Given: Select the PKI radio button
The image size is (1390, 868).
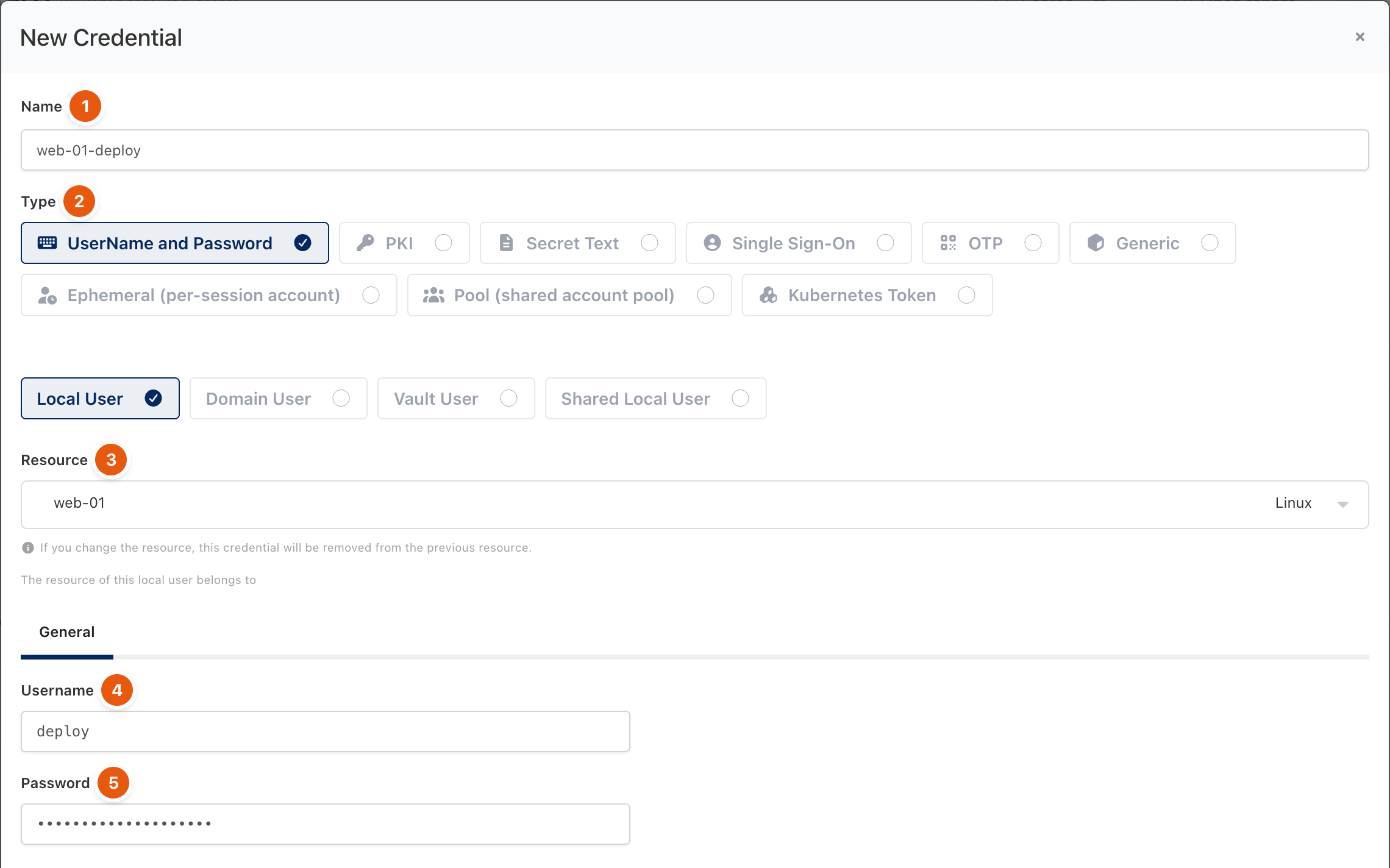Looking at the screenshot, I should click(x=444, y=243).
